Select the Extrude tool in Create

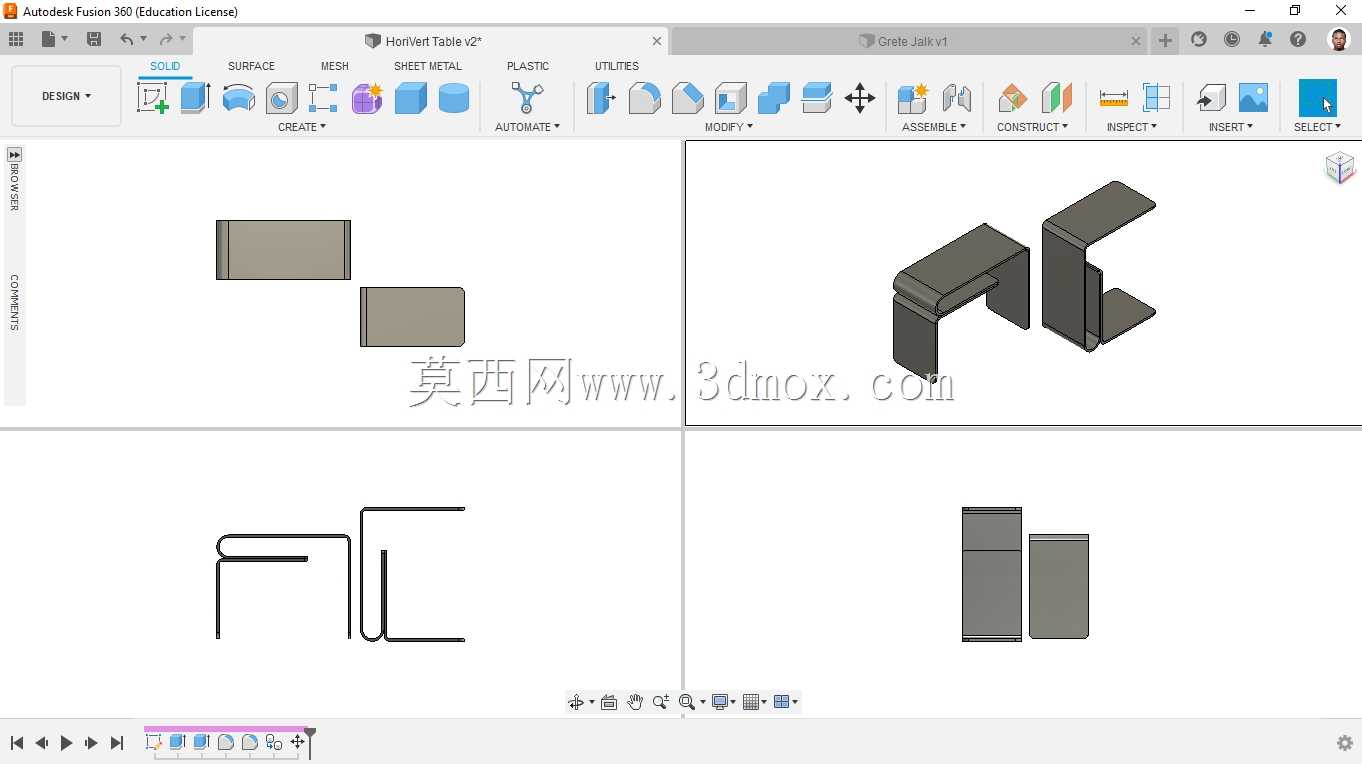pyautogui.click(x=195, y=98)
